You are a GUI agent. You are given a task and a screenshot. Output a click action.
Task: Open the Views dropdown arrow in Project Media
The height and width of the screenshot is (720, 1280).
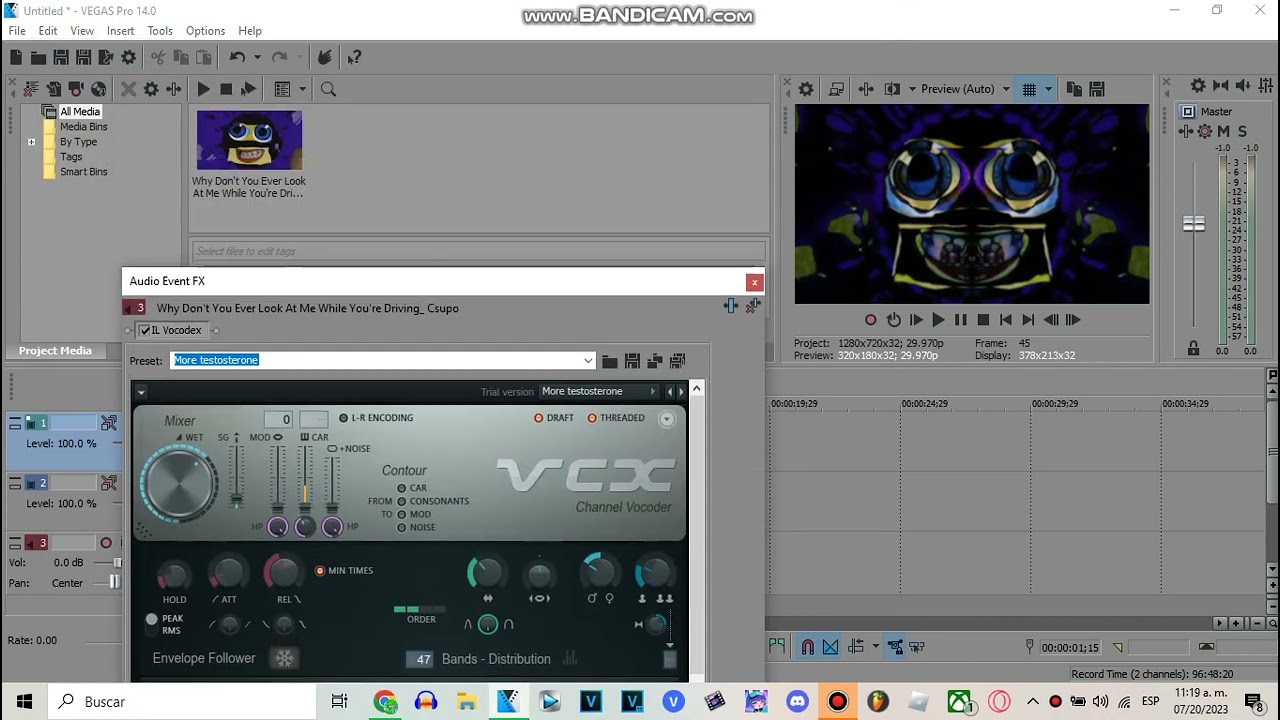302,89
